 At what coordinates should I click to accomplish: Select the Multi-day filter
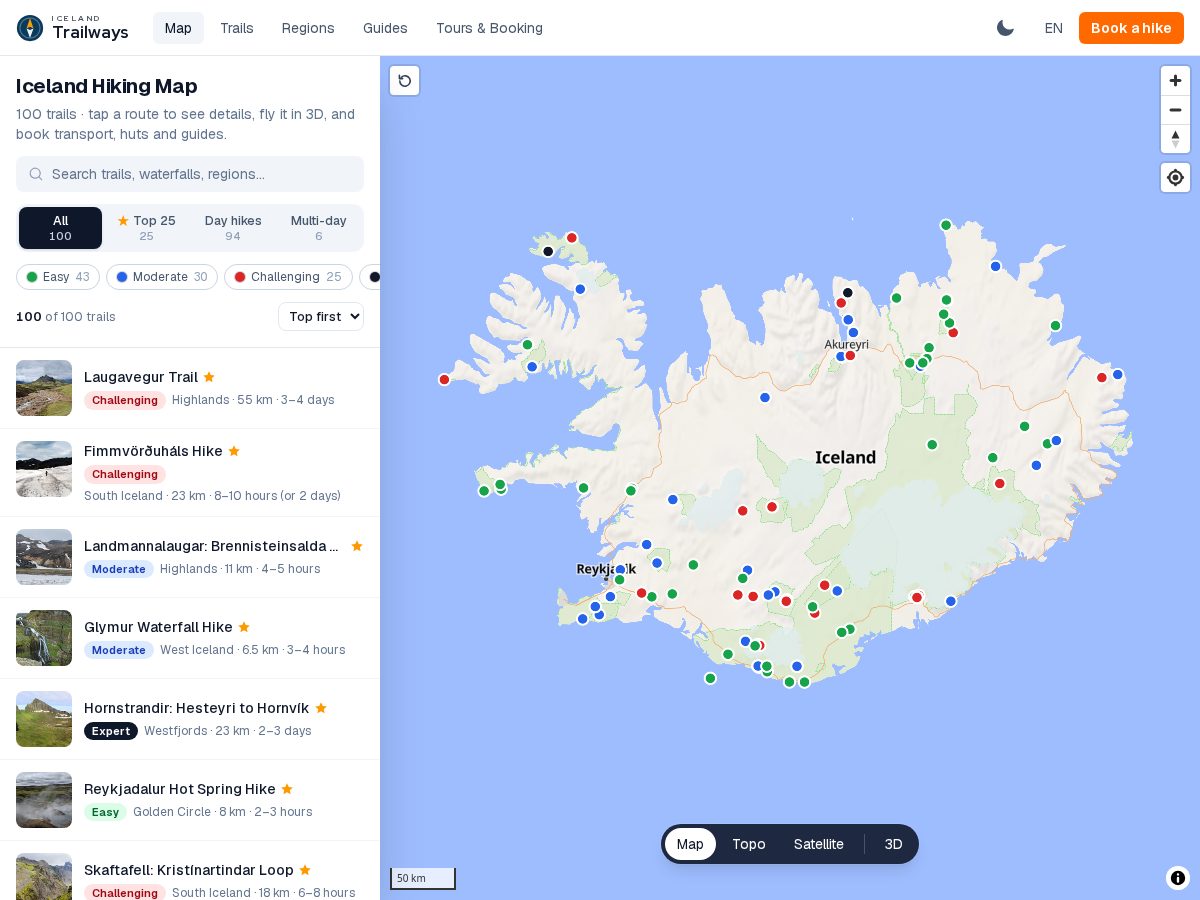319,228
